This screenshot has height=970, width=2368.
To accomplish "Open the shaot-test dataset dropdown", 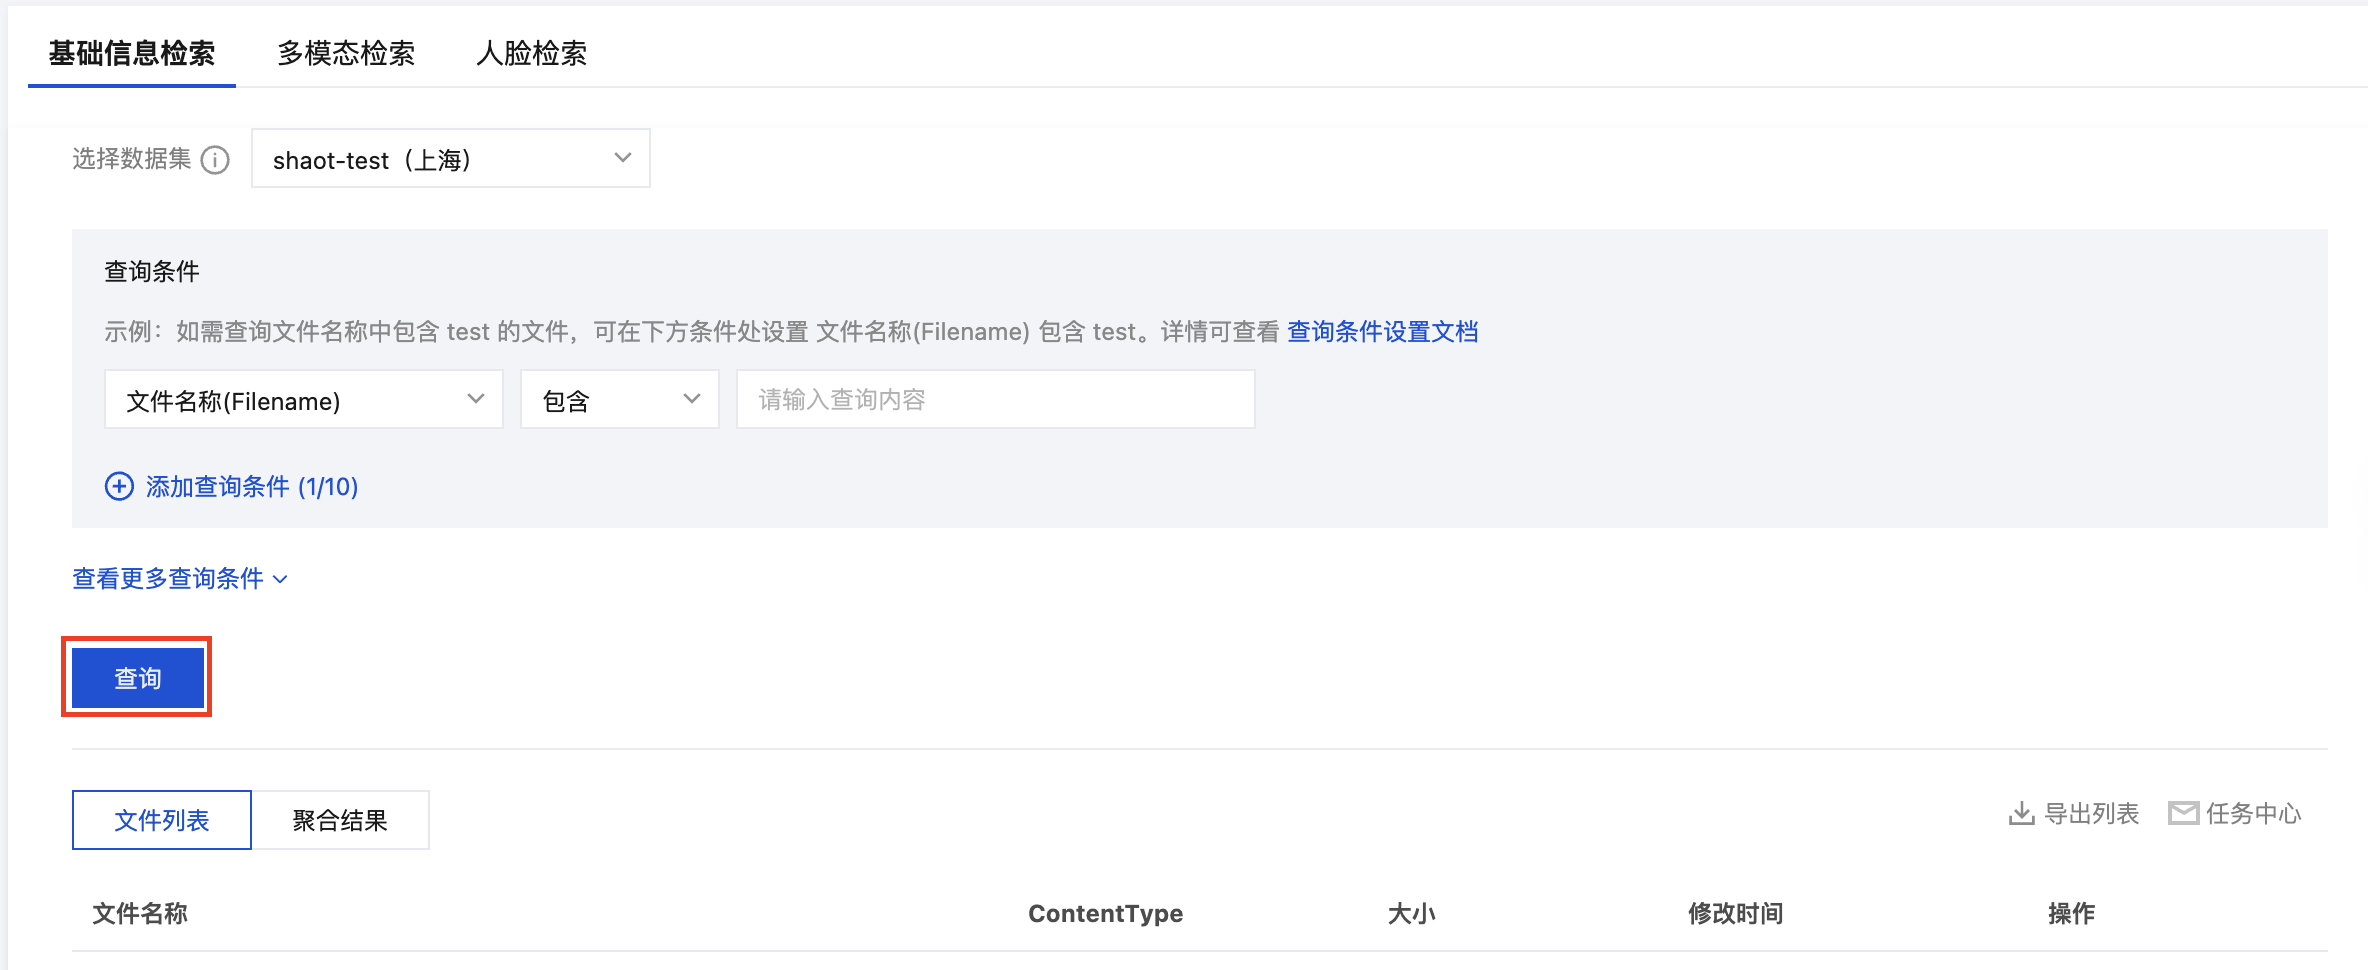I will pos(451,159).
